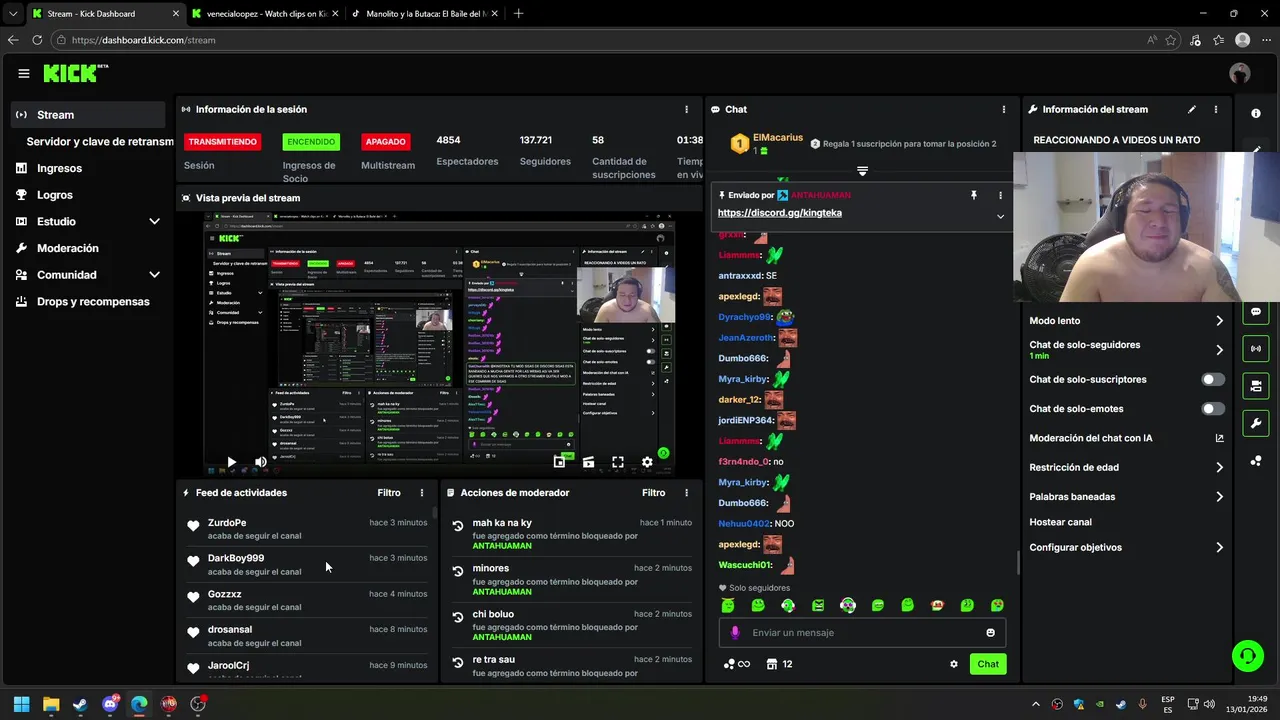This screenshot has height=720, width=1280.
Task: Open Moderación del chat con IA
Action: [1127, 438]
